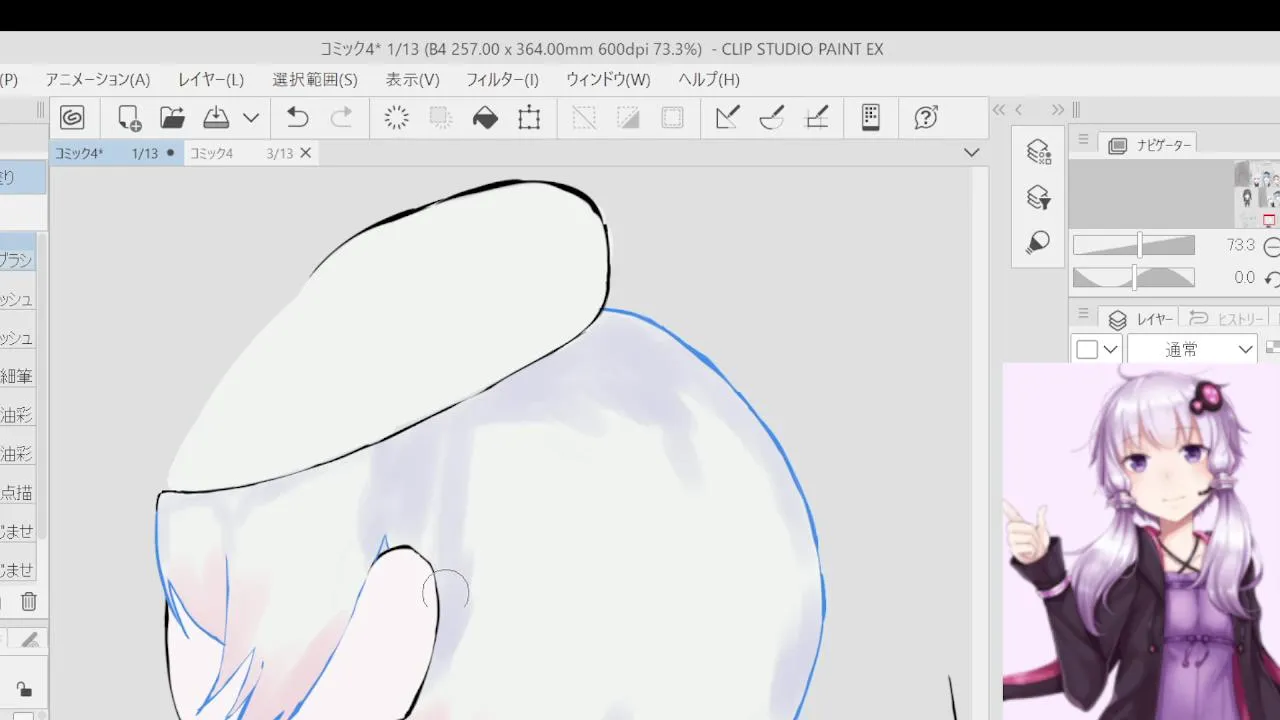Toggle Snap to Special Ruler

pos(772,118)
